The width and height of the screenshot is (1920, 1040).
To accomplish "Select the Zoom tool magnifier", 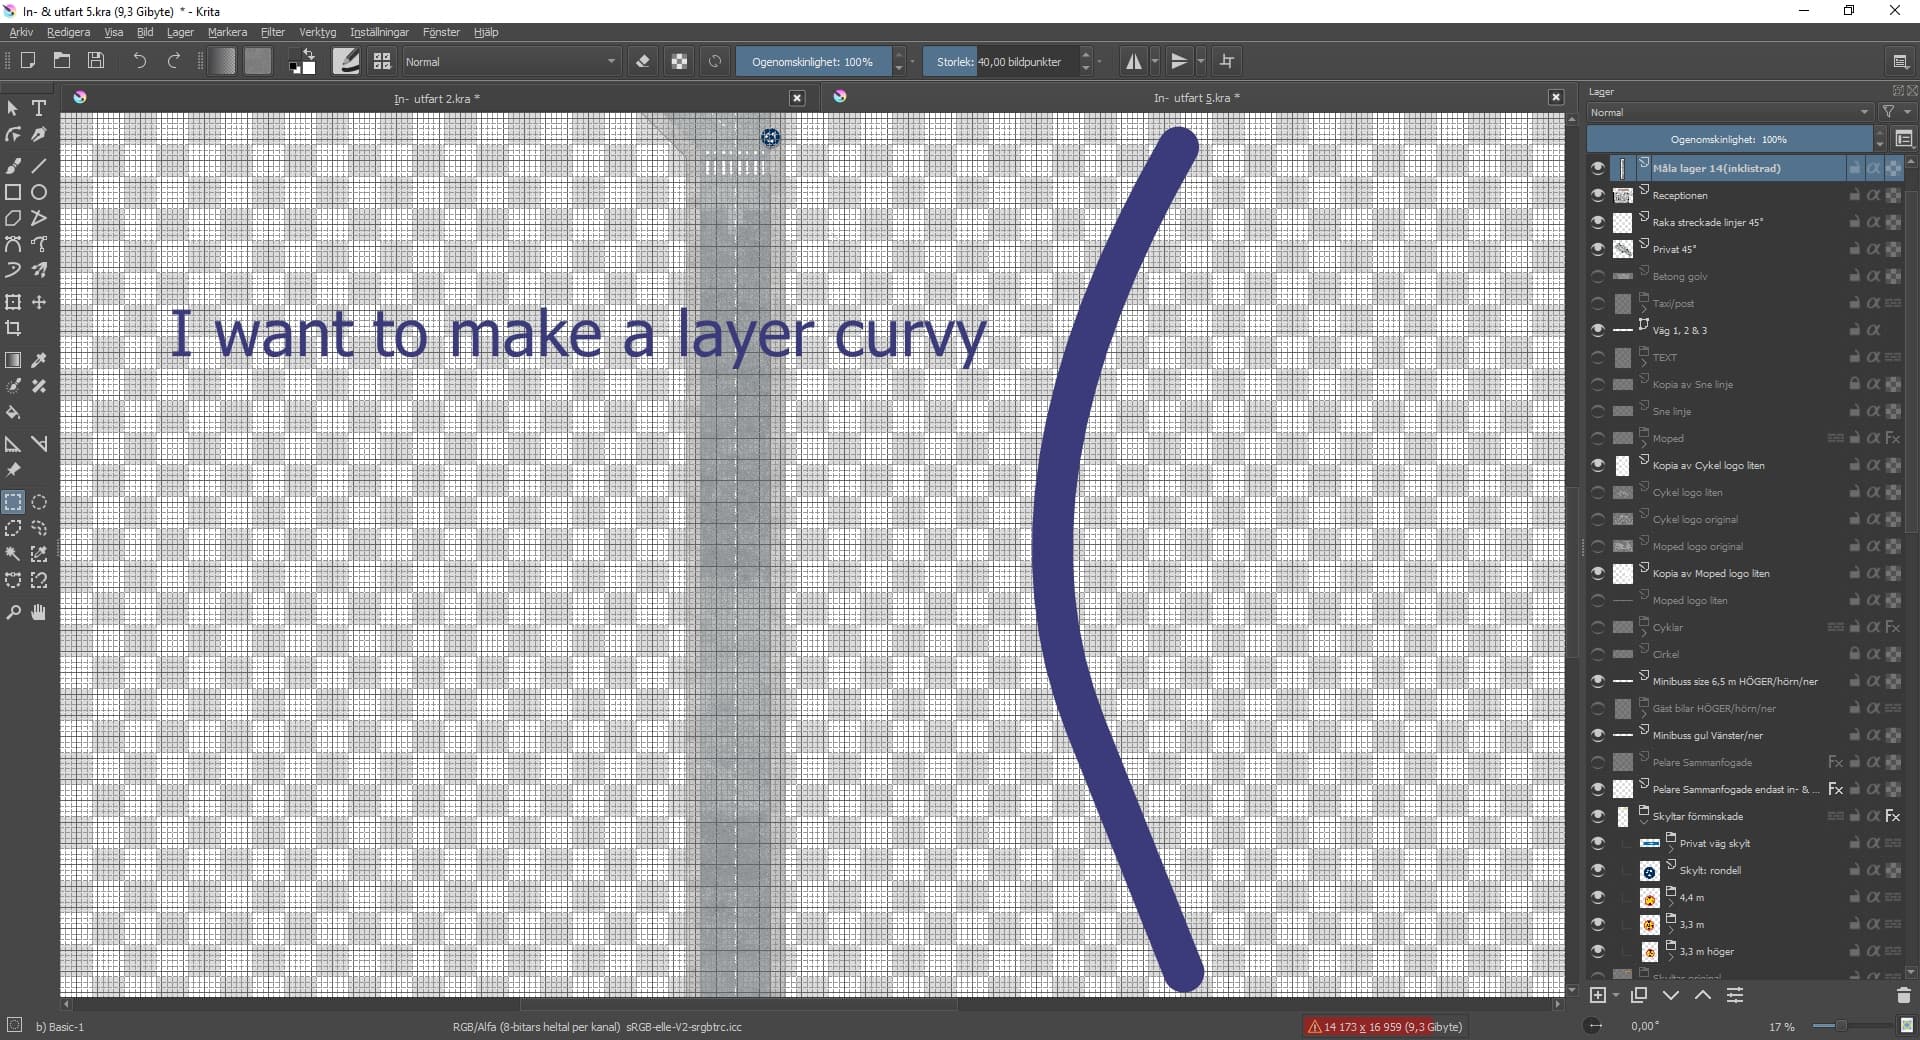I will 13,612.
